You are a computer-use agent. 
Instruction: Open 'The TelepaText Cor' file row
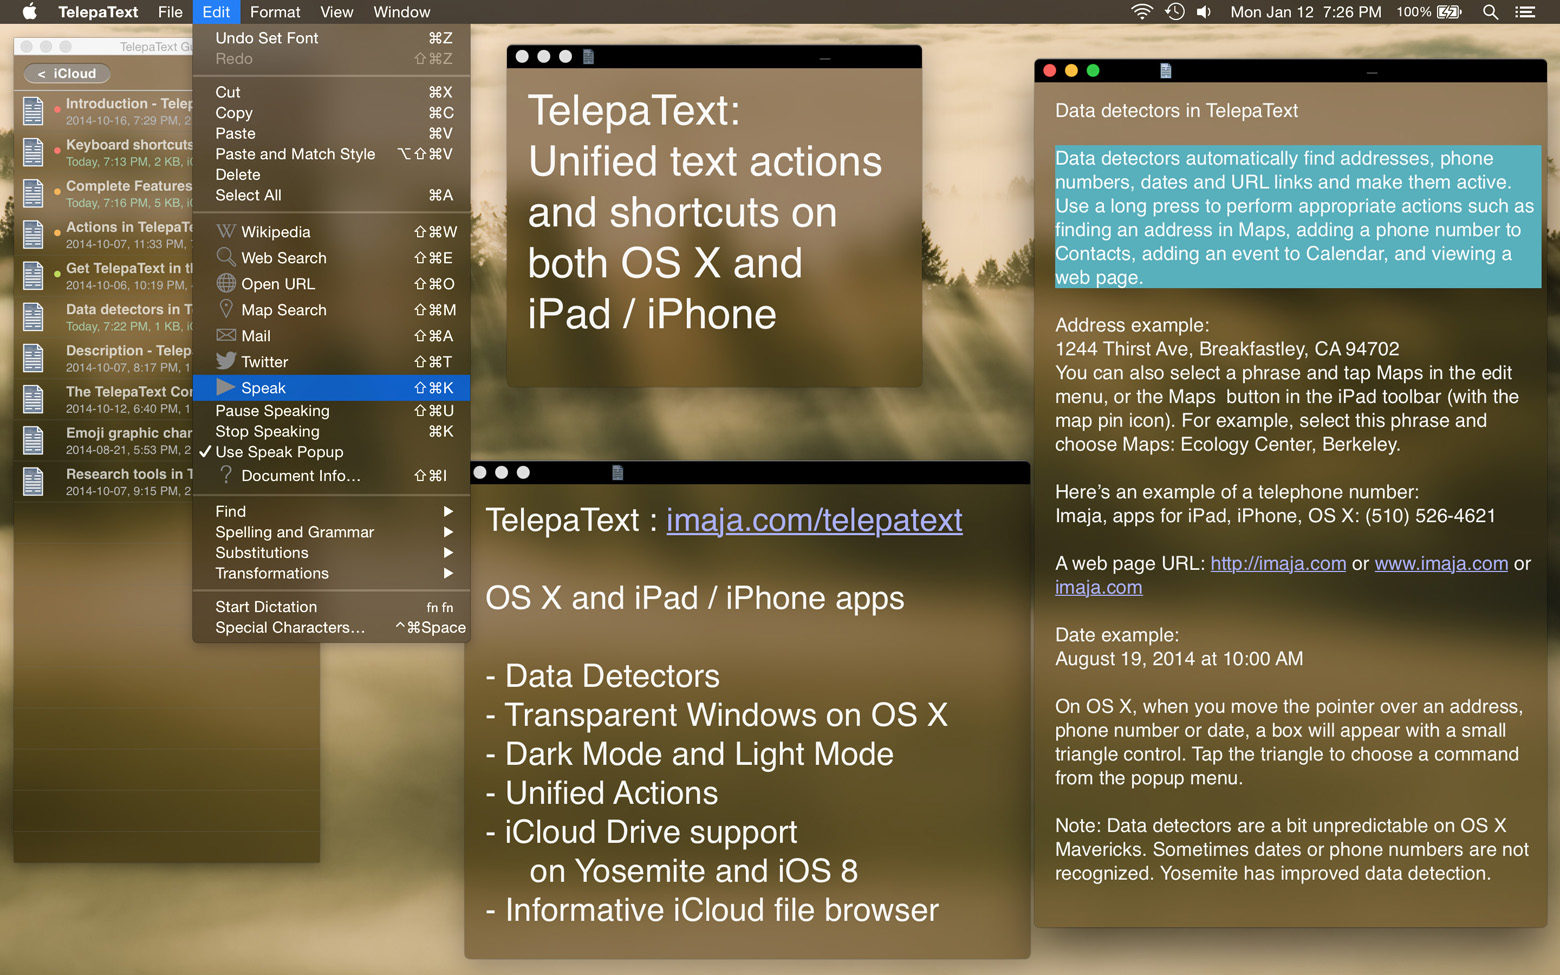(x=104, y=399)
